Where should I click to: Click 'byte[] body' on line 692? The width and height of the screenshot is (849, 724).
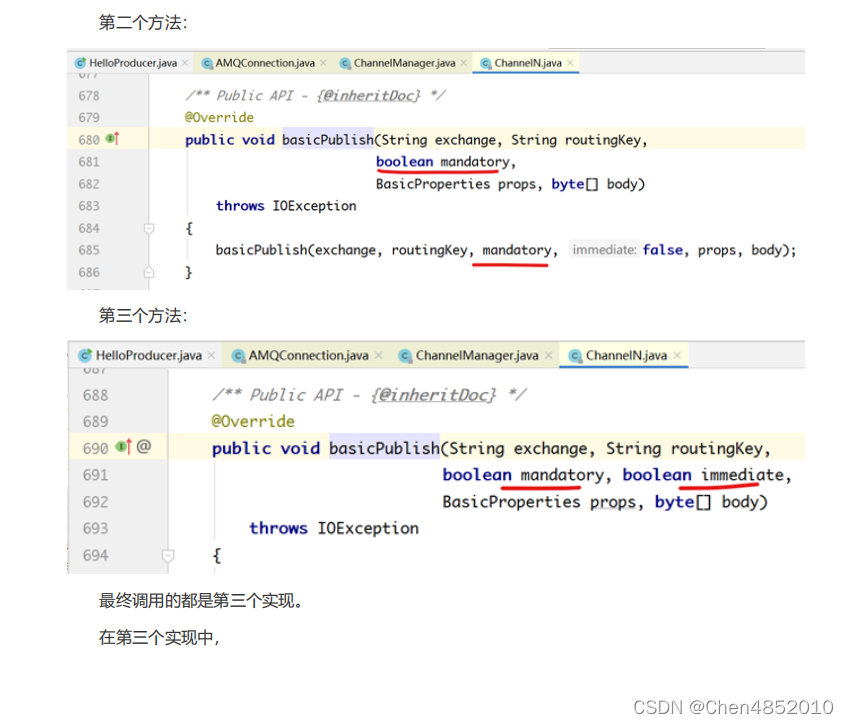(x=711, y=502)
